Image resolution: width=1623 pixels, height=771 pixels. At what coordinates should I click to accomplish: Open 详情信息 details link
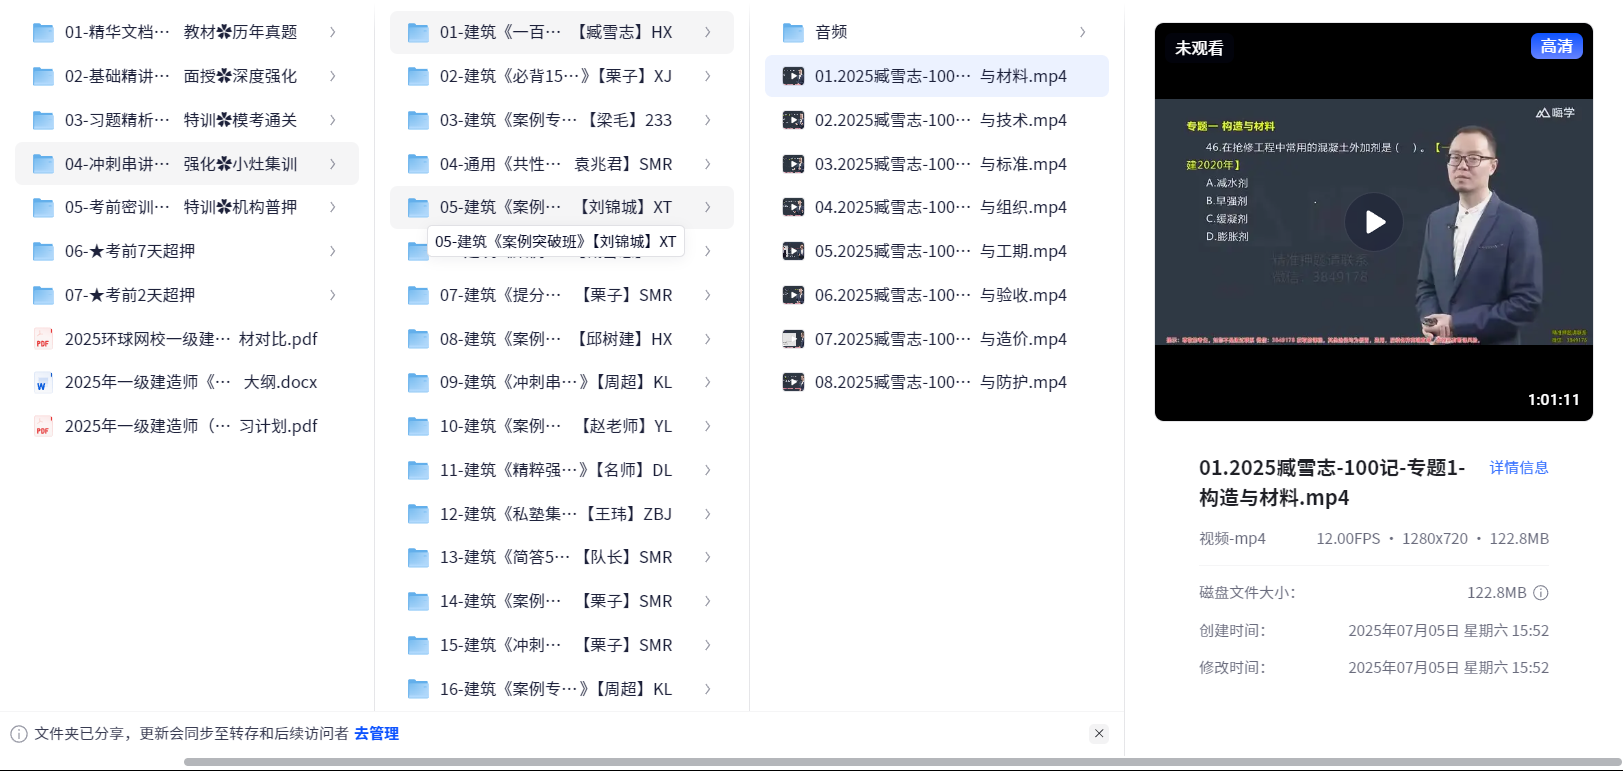[x=1519, y=467]
